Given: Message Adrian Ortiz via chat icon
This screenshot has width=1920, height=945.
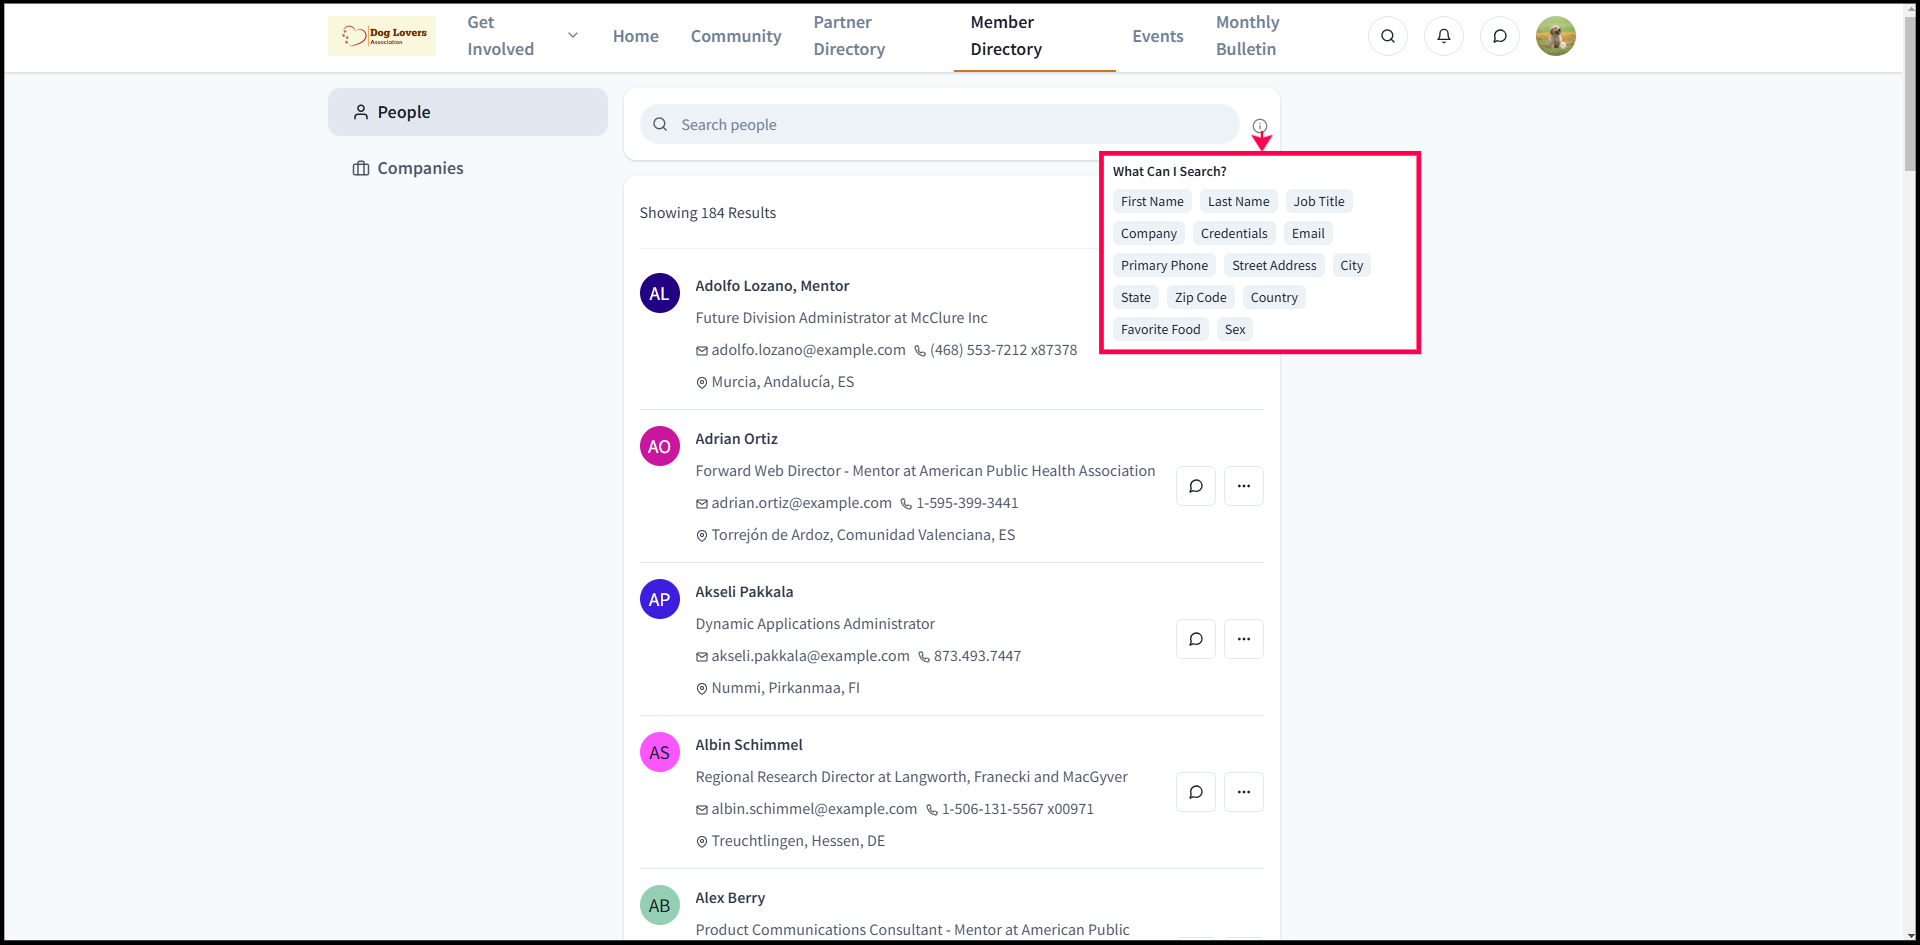Looking at the screenshot, I should (1196, 486).
